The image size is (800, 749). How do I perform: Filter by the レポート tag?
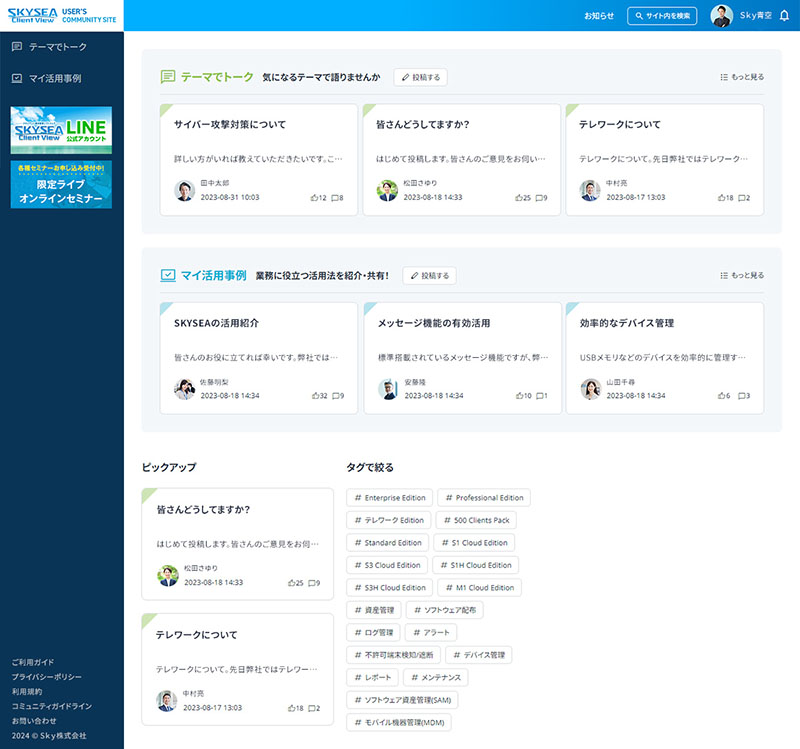[372, 677]
